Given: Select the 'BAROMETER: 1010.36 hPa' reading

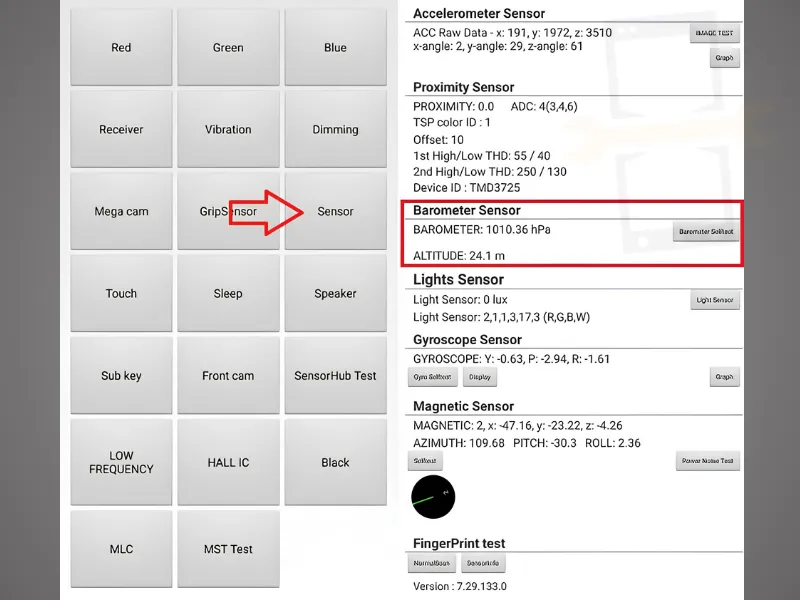Looking at the screenshot, I should pos(482,230).
